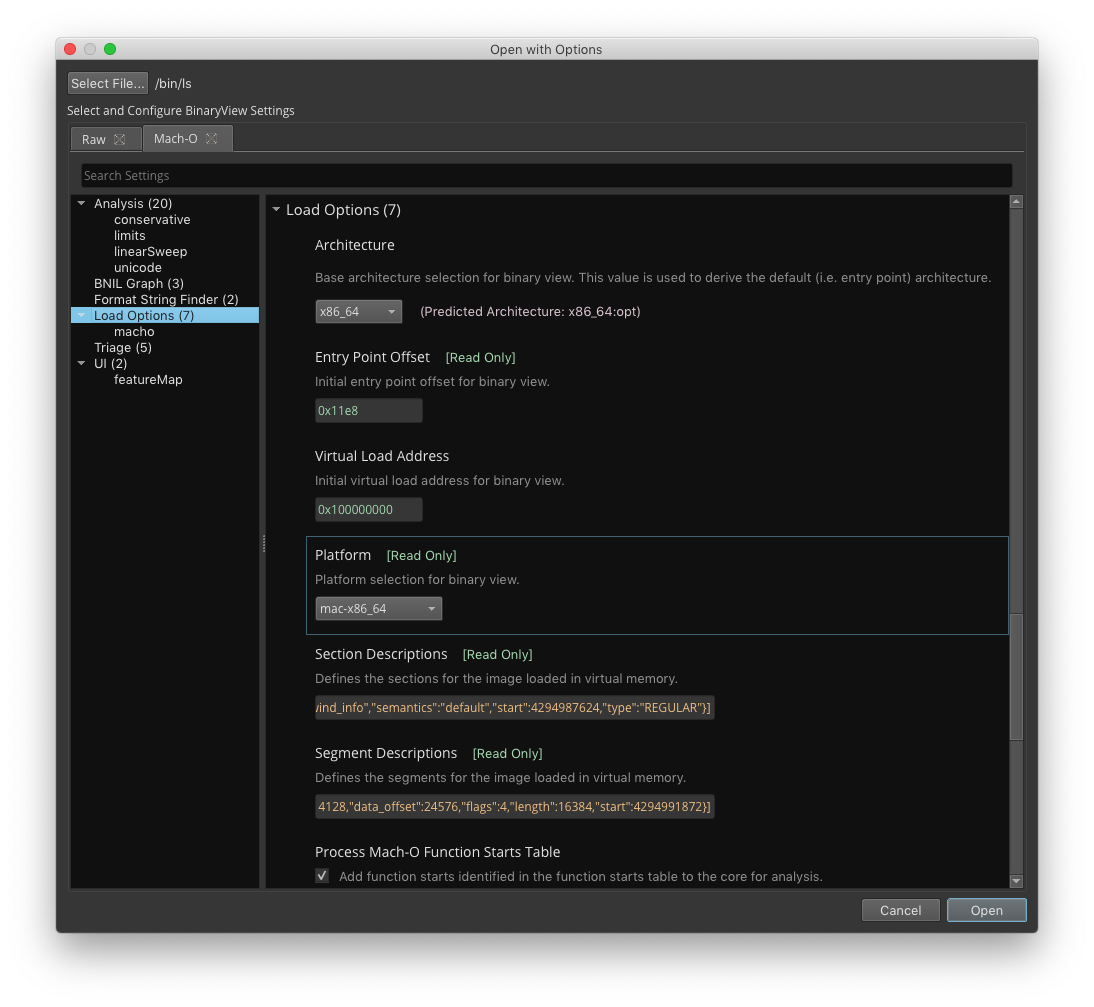
Task: Switch to the Raw tab
Action: point(94,140)
